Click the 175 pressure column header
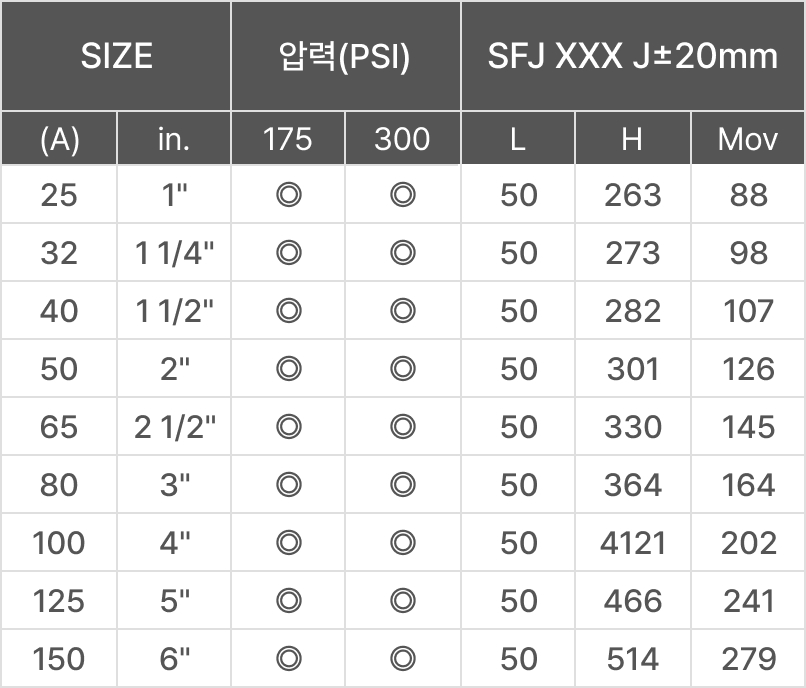Viewport: 806px width, 688px height. (288, 139)
